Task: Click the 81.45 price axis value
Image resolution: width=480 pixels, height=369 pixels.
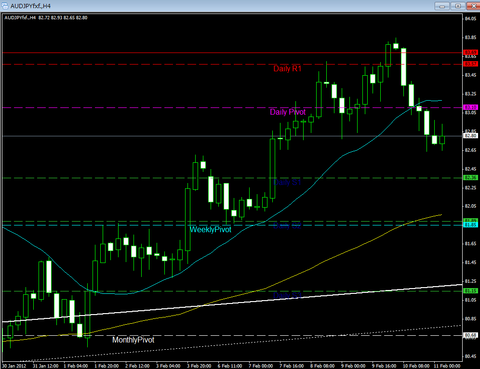Action: 471,262
